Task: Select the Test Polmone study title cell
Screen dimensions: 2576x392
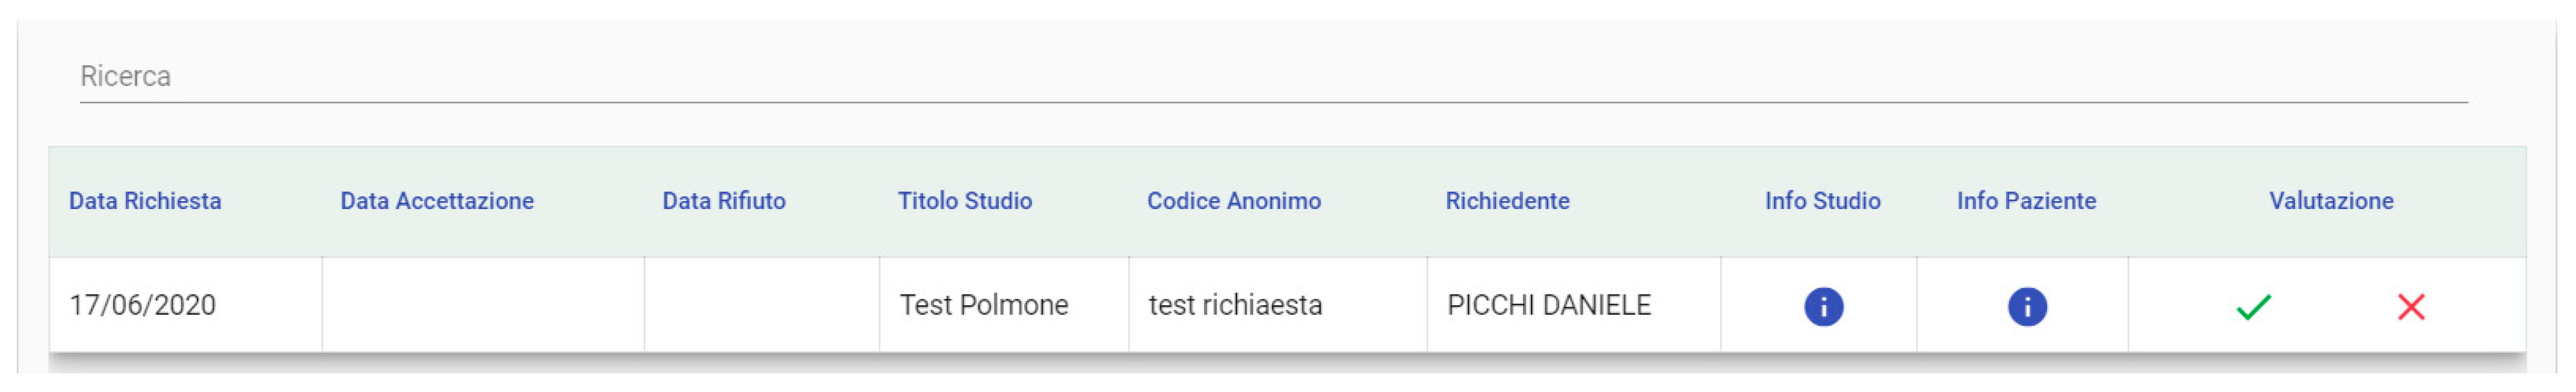Action: pyautogui.click(x=984, y=305)
